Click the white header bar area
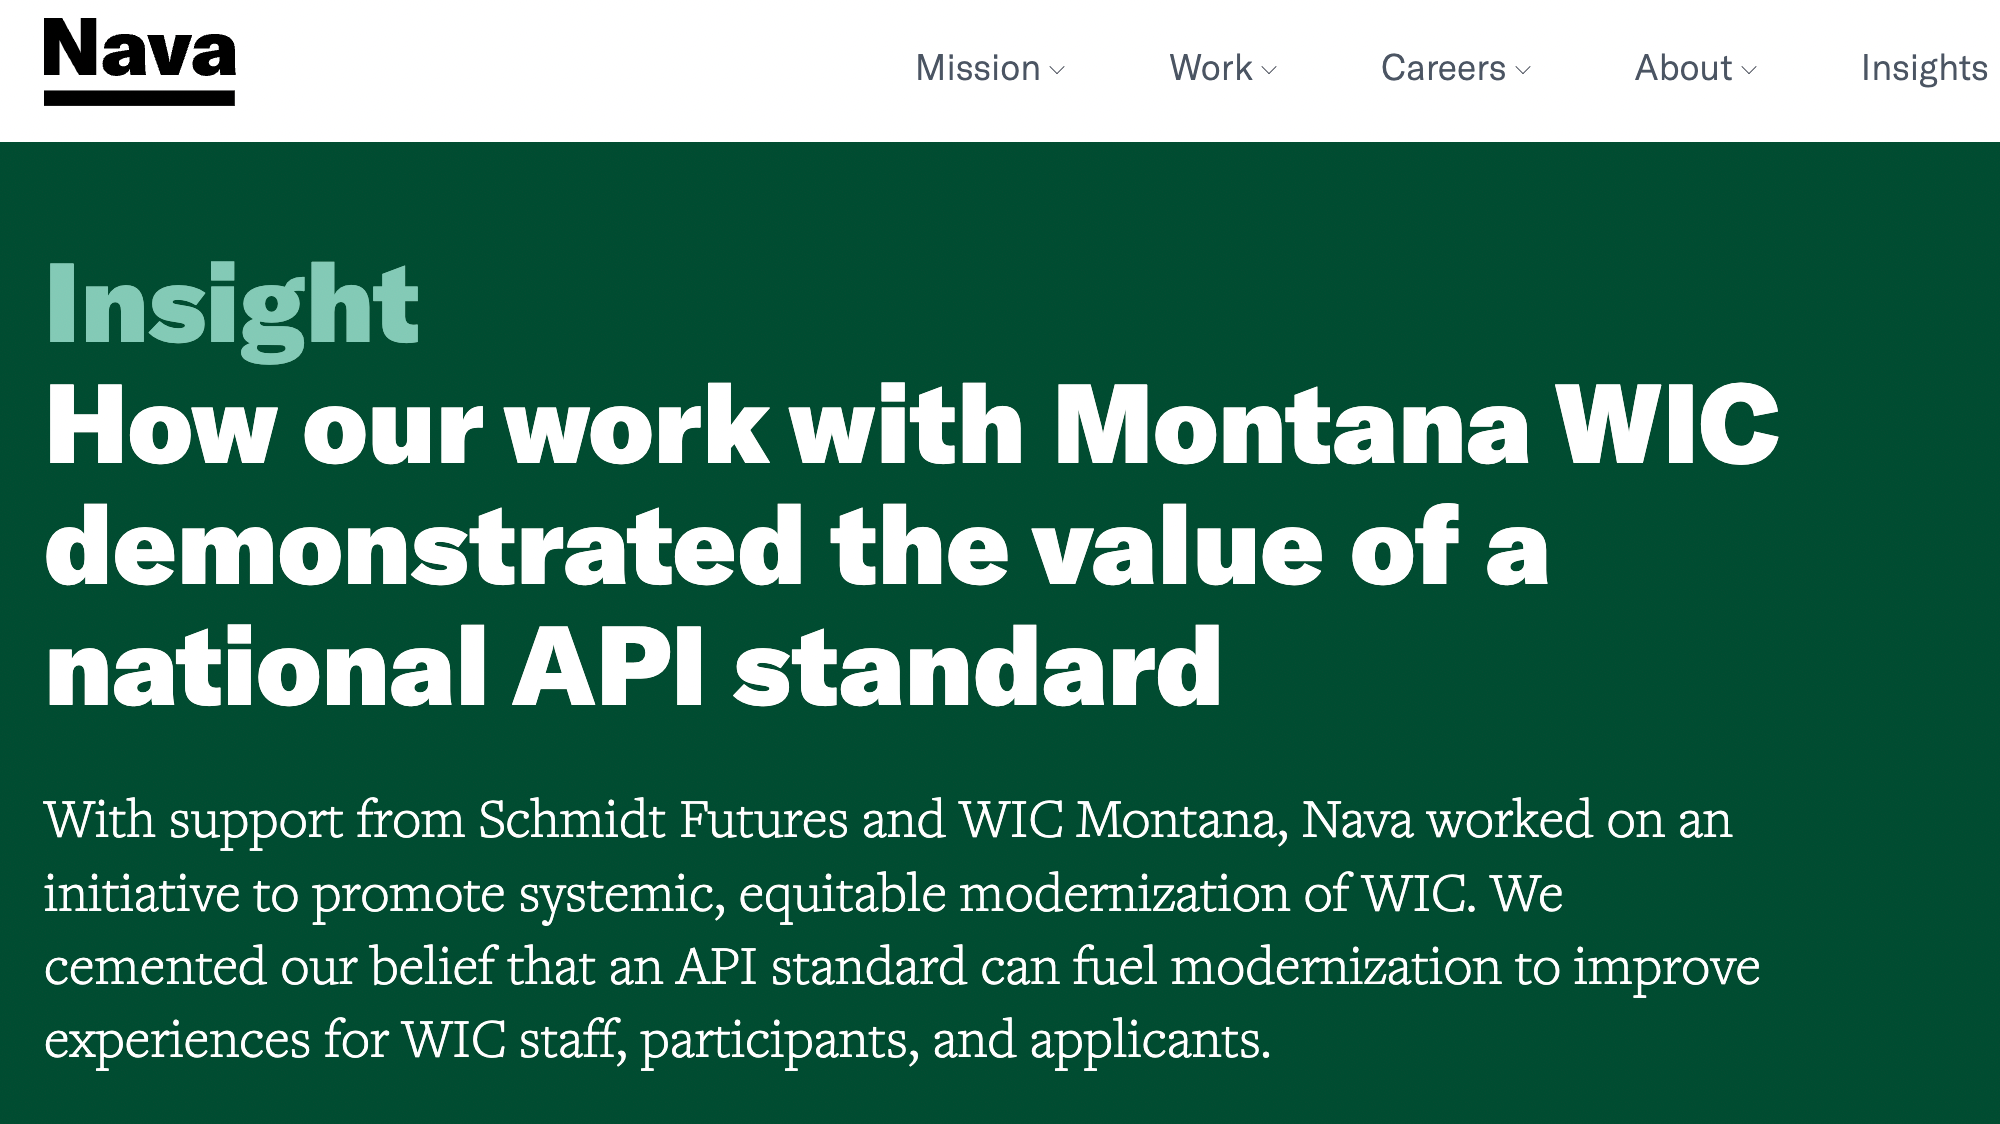Screen dimensions: 2000x1124 (x=600, y=68)
